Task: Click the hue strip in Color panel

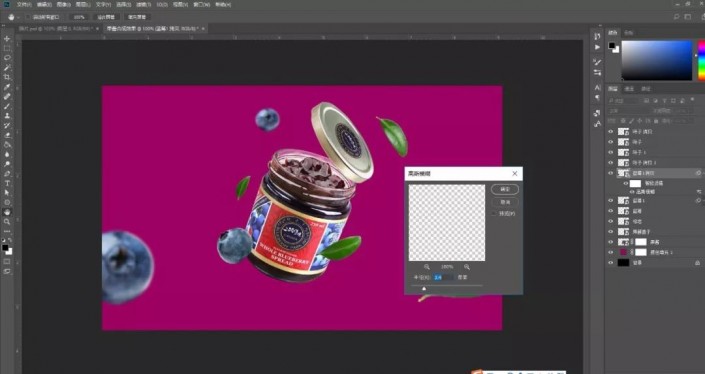Action: pos(701,60)
